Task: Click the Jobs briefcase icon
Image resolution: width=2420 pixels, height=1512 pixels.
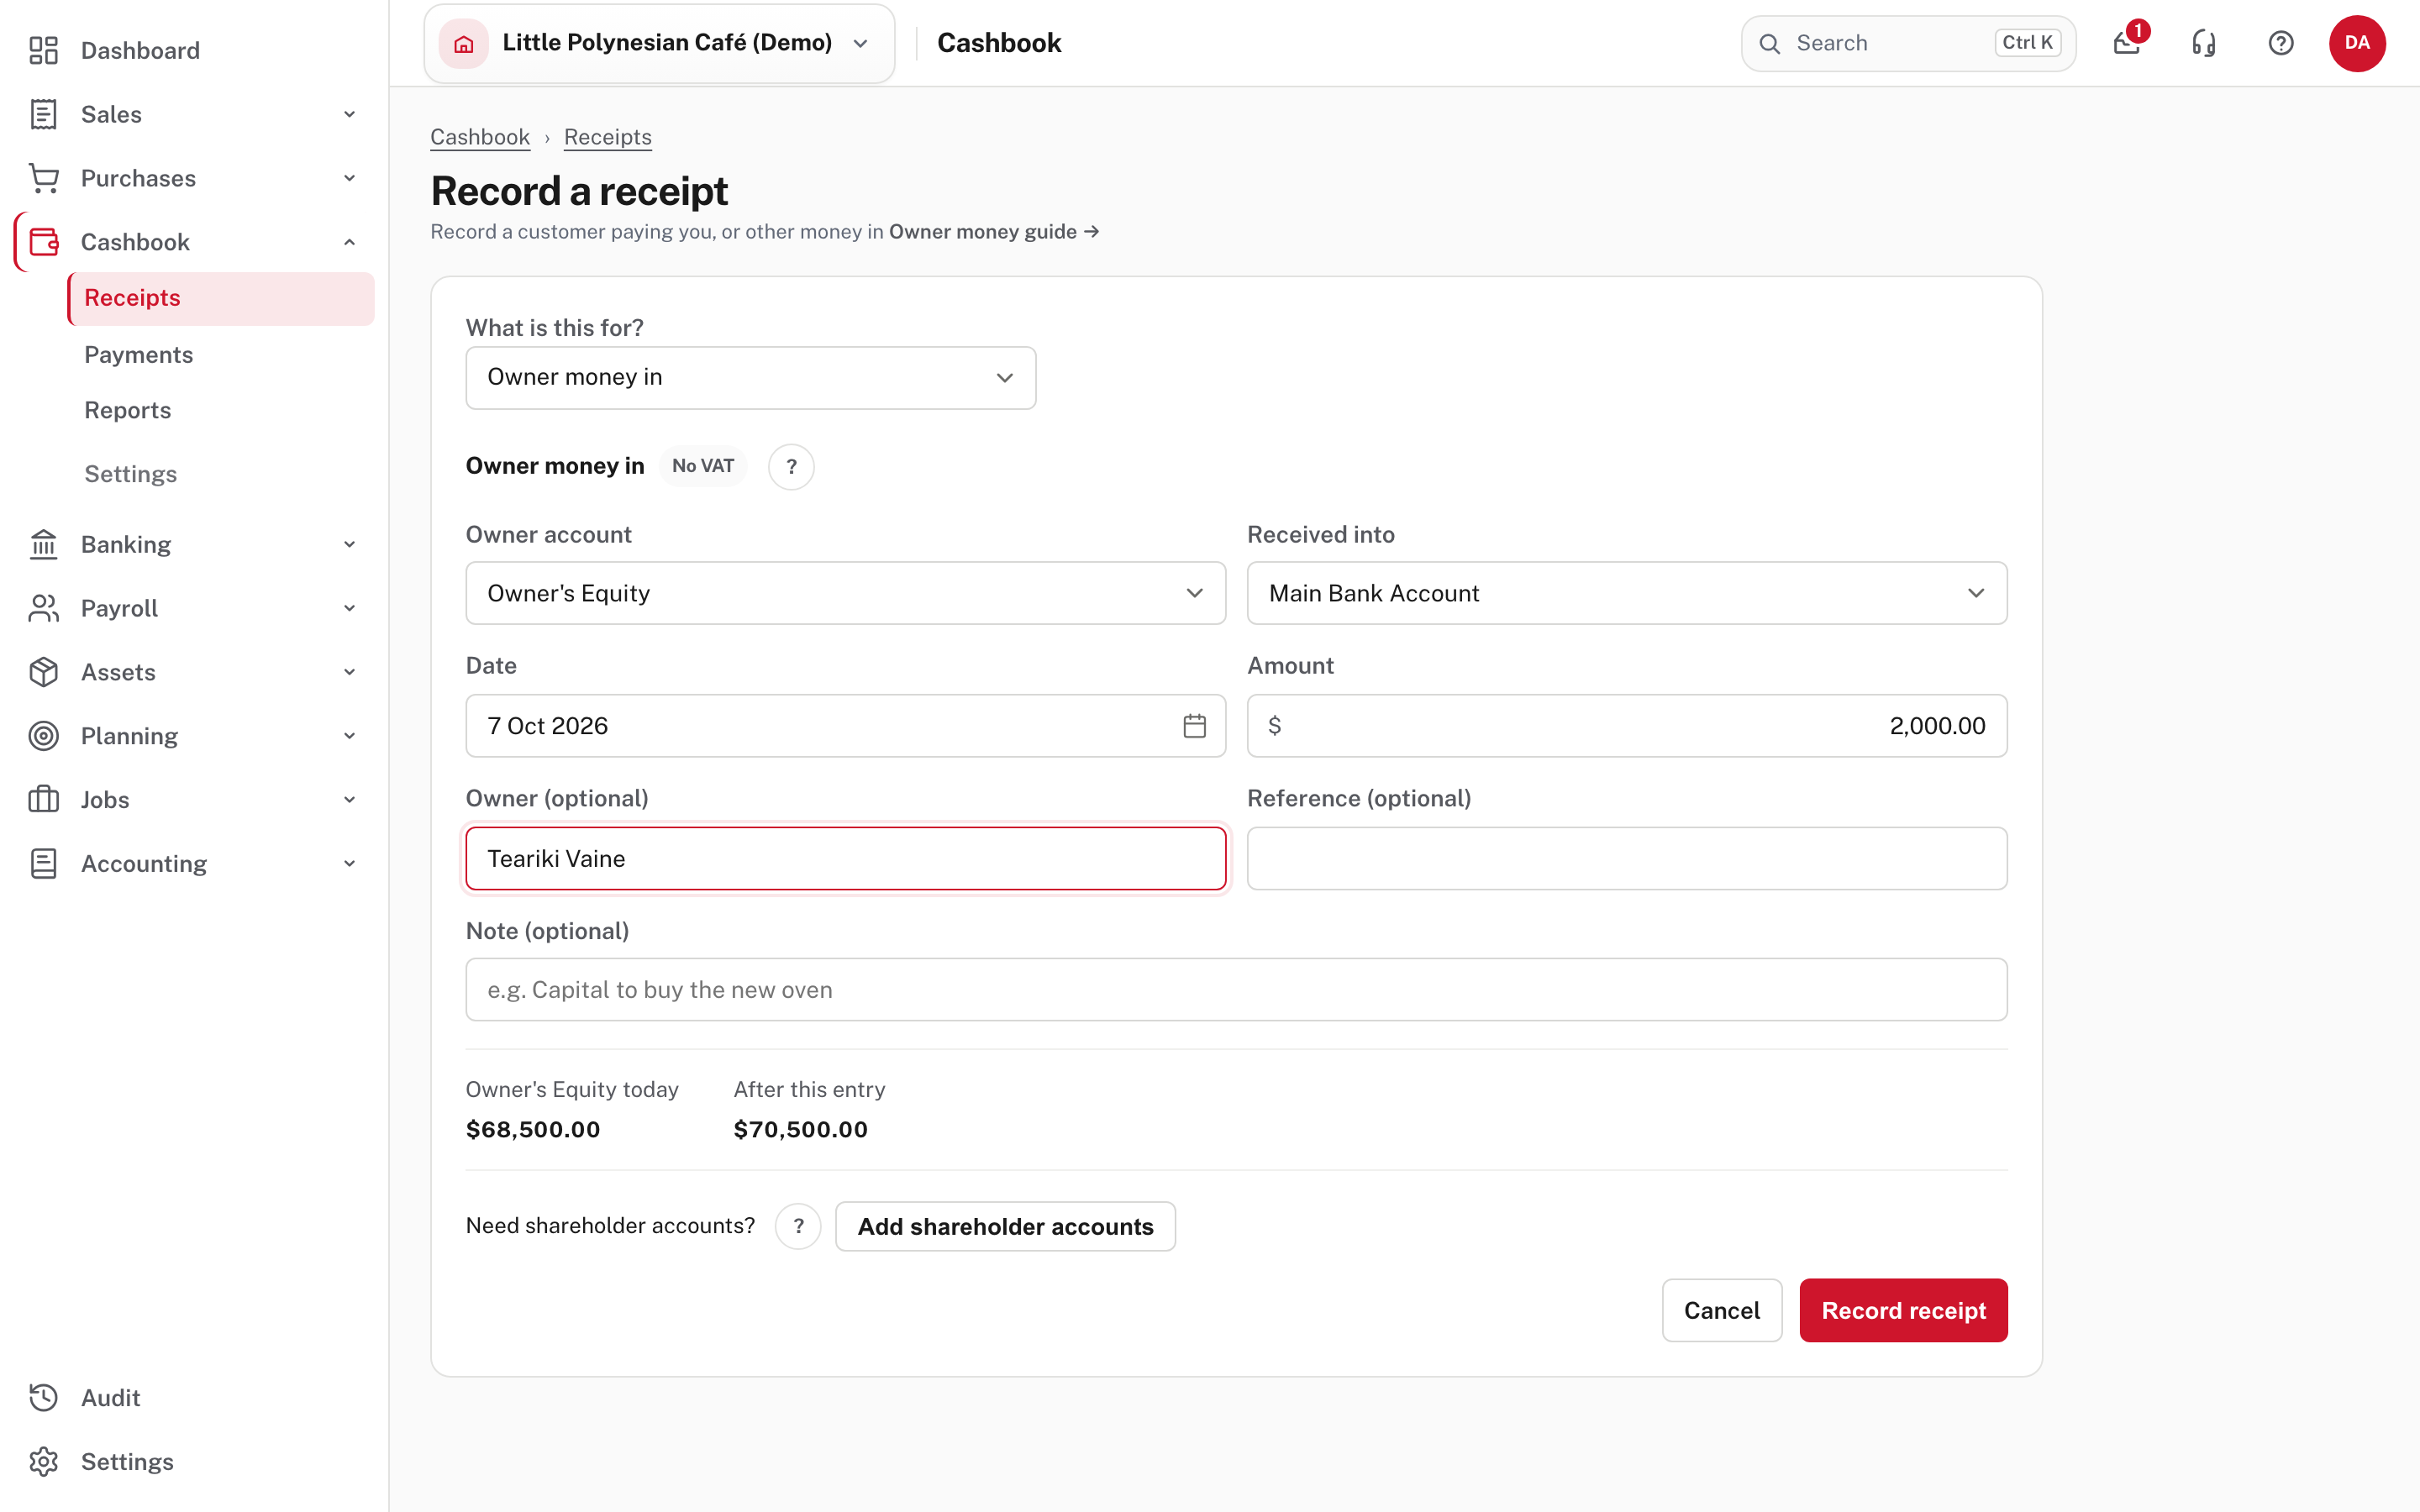Action: [x=43, y=800]
